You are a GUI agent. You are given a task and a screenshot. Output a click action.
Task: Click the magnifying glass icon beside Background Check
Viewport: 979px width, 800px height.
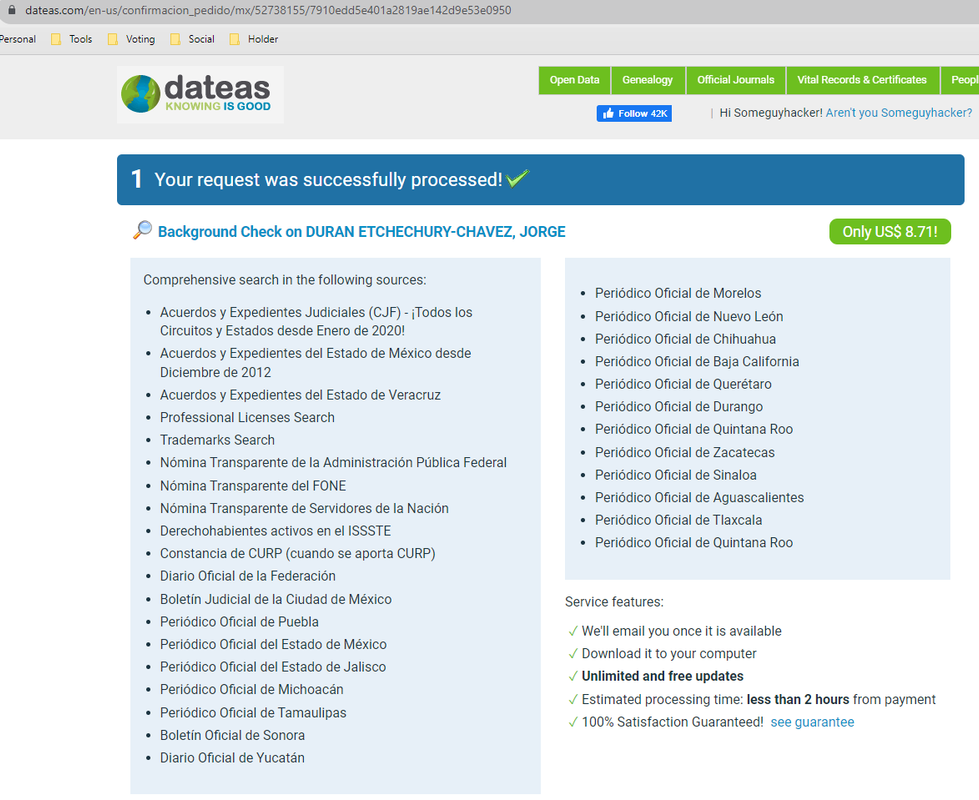[142, 230]
